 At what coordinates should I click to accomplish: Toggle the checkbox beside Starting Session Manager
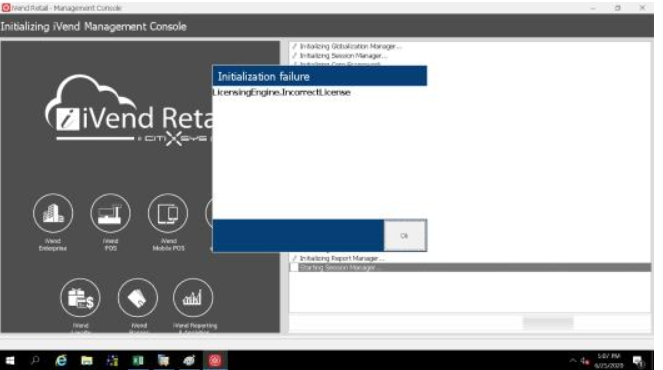294,268
